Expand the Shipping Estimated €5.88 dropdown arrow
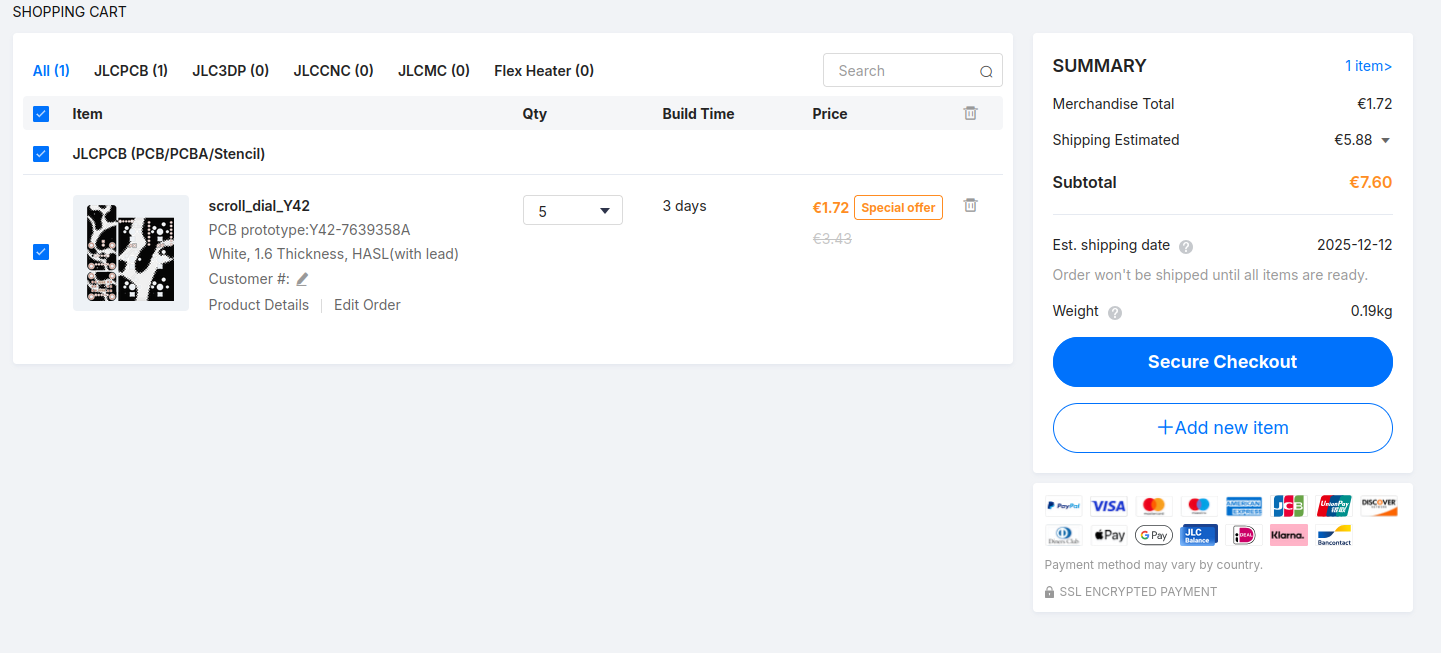 pyautogui.click(x=1385, y=141)
